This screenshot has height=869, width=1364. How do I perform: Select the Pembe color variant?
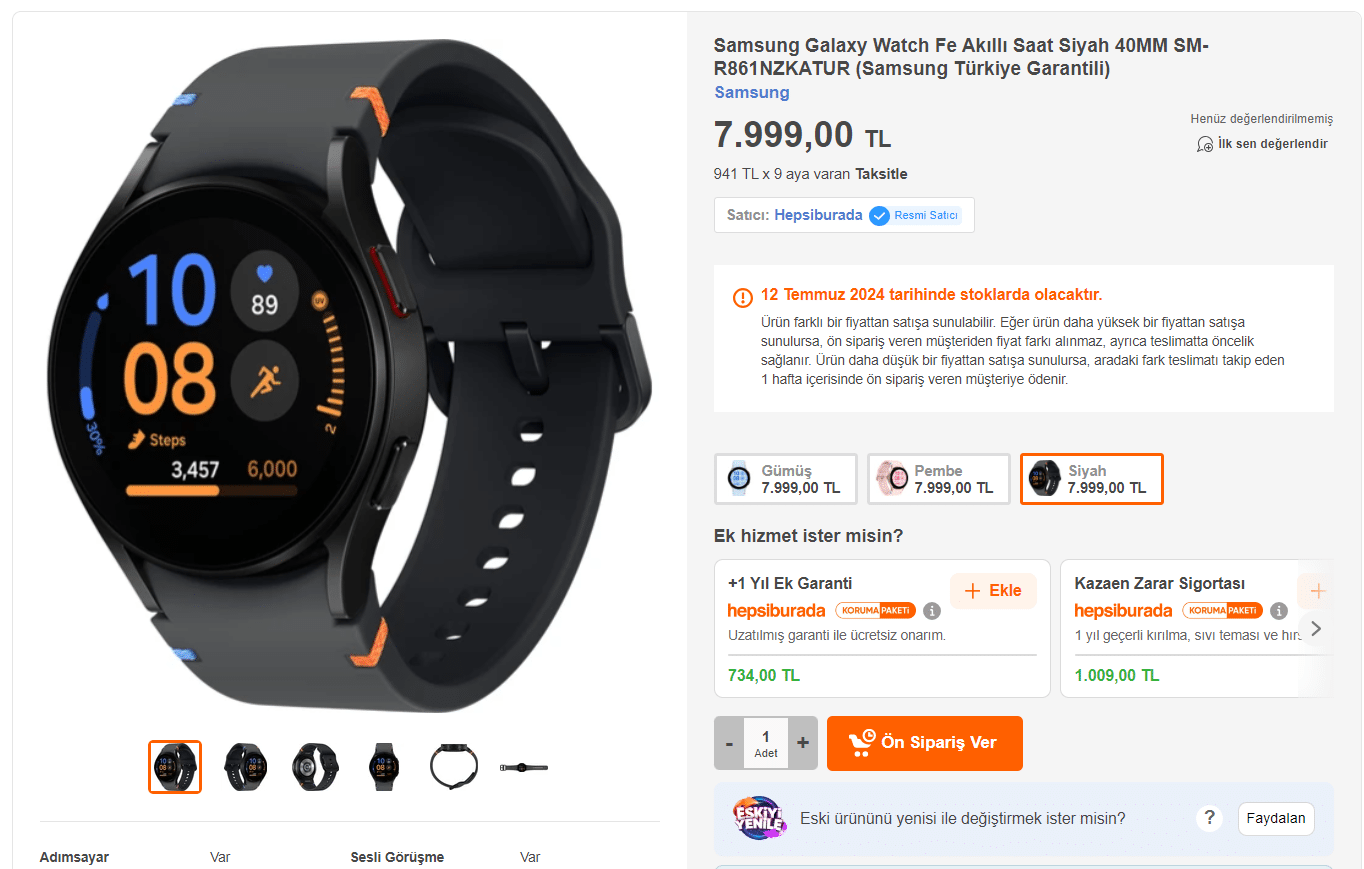coord(939,479)
